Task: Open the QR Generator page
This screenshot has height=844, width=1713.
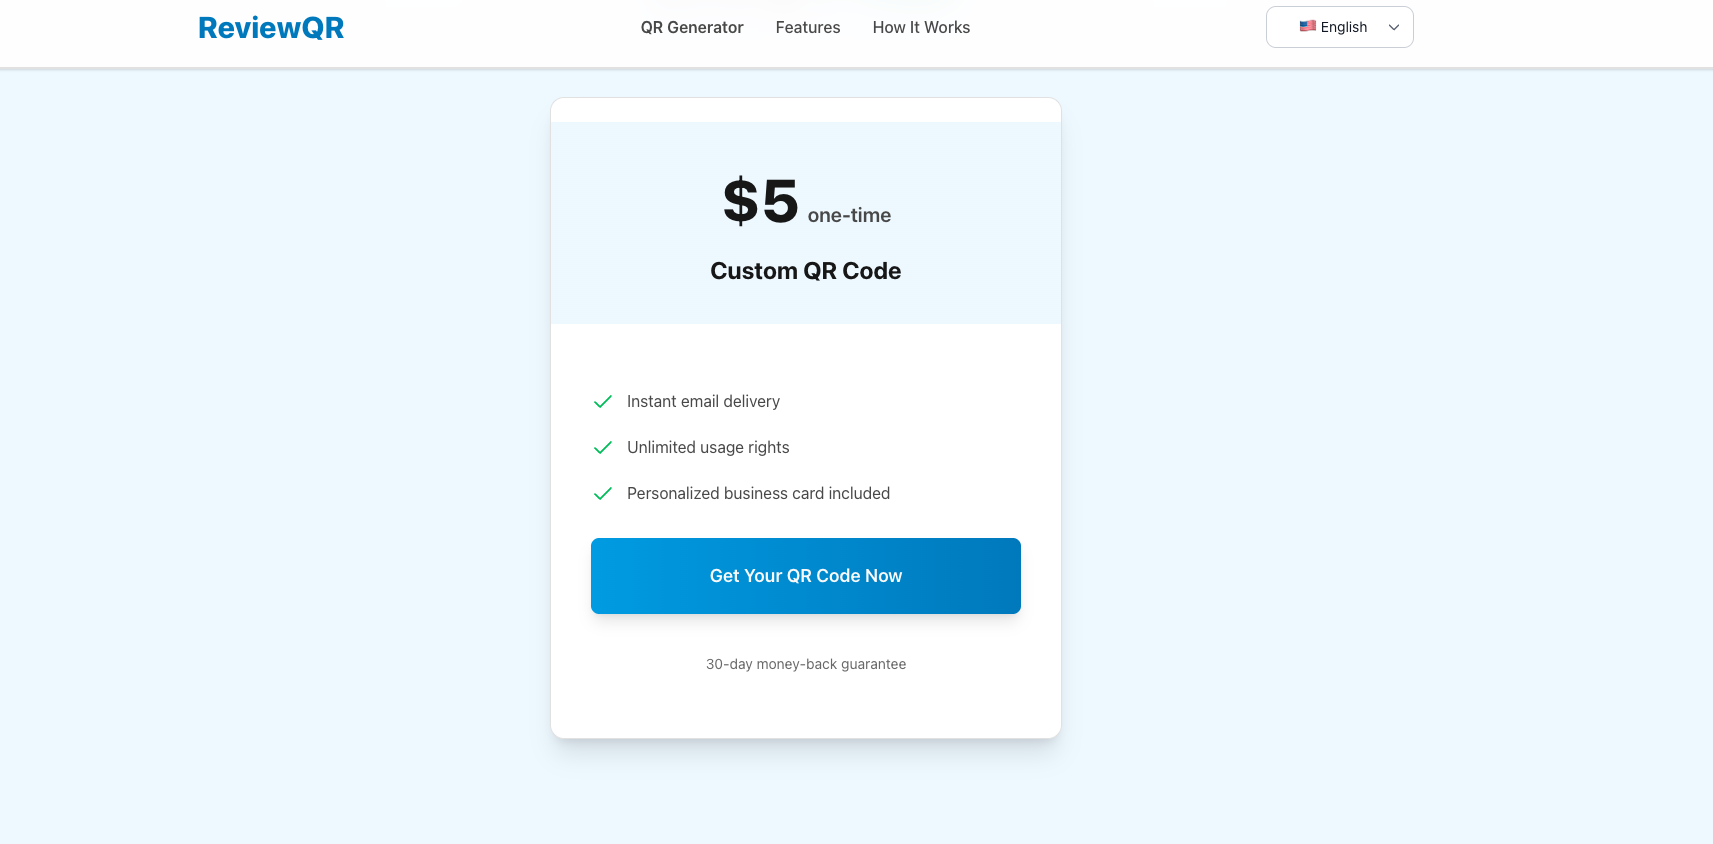Action: pos(691,27)
